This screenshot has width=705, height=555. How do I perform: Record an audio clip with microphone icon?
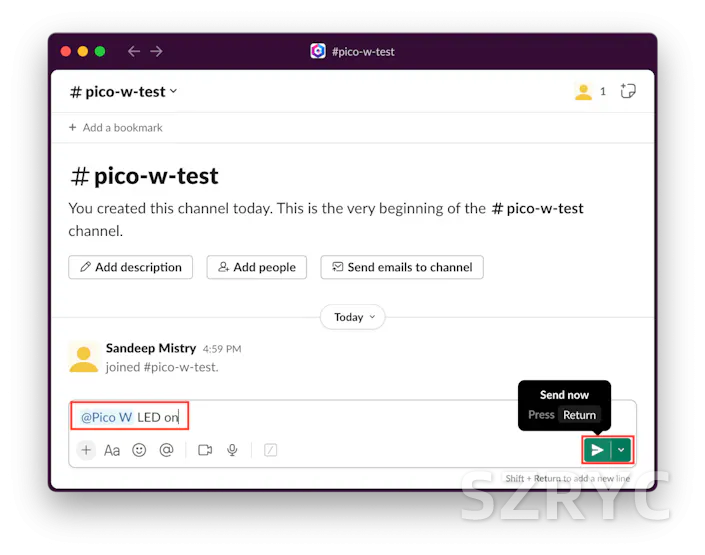click(x=232, y=450)
